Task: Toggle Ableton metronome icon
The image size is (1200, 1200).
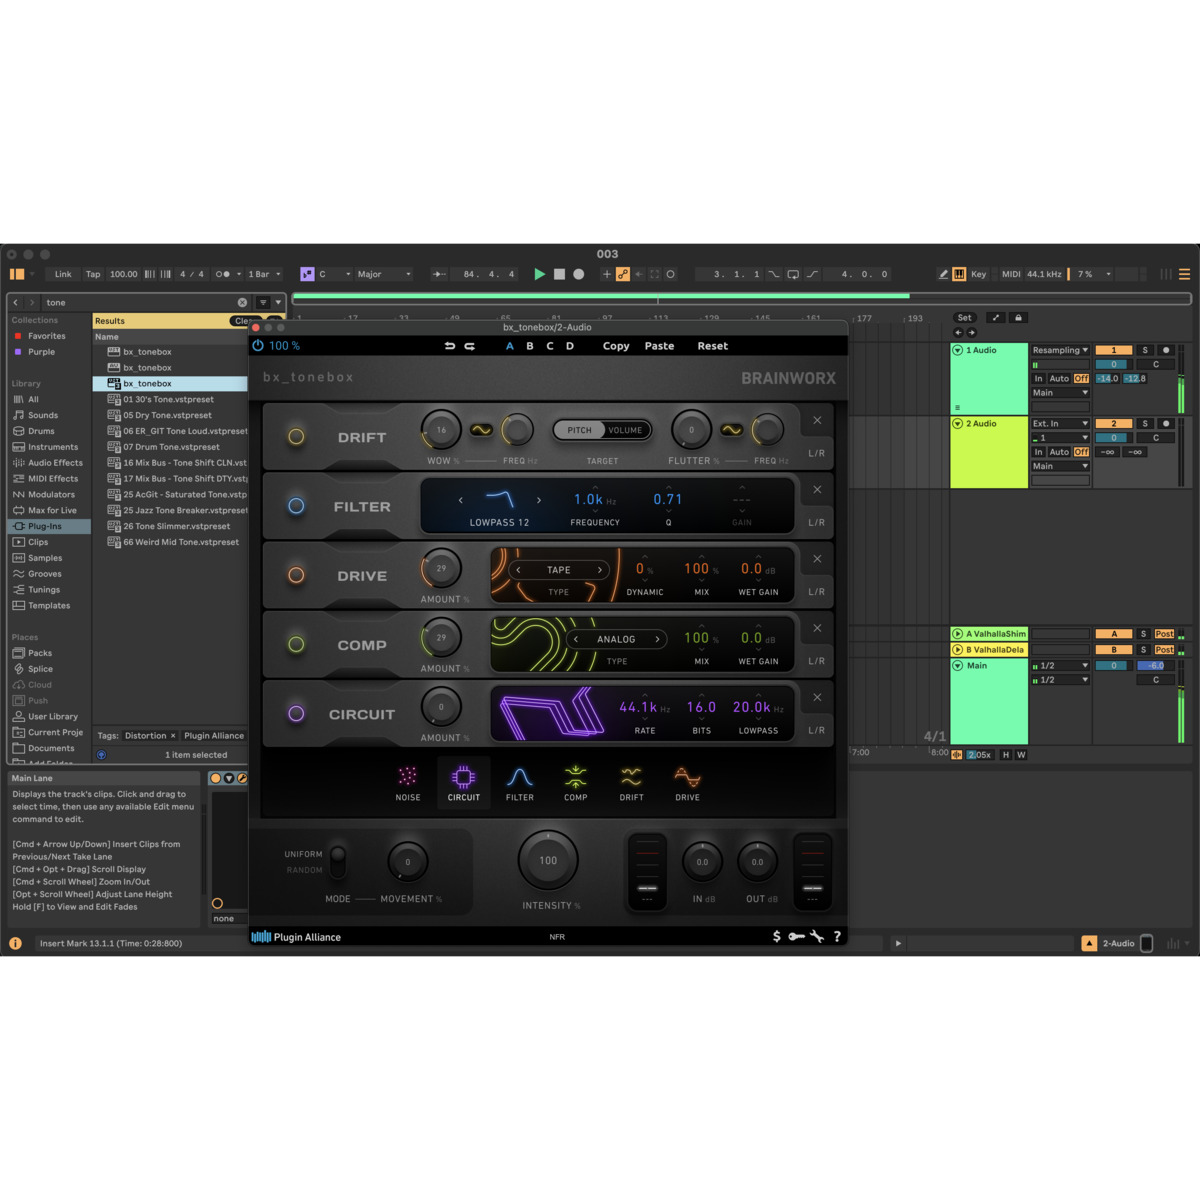Action: click(223, 274)
